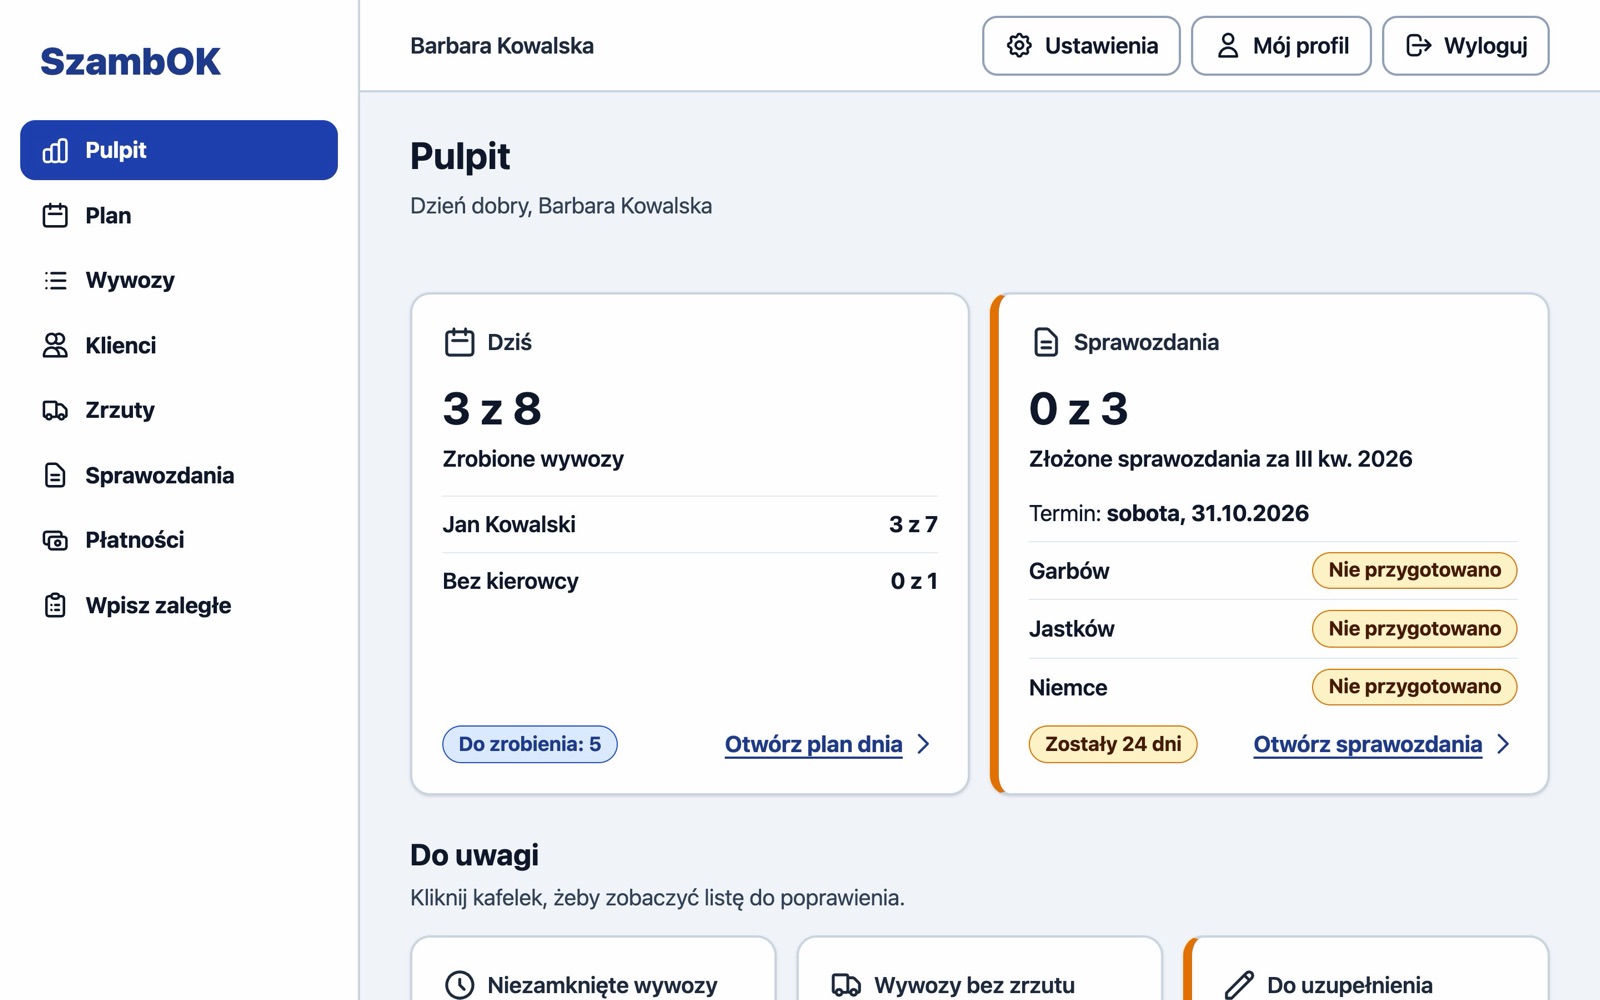Screen dimensions: 1600x1000
Task: Follow the Otwórz sprawozdania link
Action: [x=1367, y=744]
